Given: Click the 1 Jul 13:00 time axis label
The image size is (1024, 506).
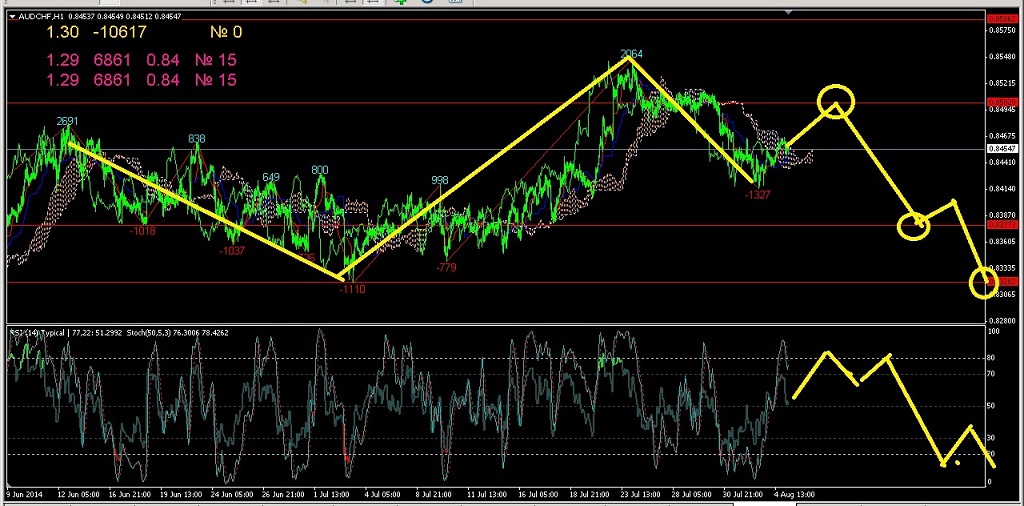Looking at the screenshot, I should click(x=332, y=493).
